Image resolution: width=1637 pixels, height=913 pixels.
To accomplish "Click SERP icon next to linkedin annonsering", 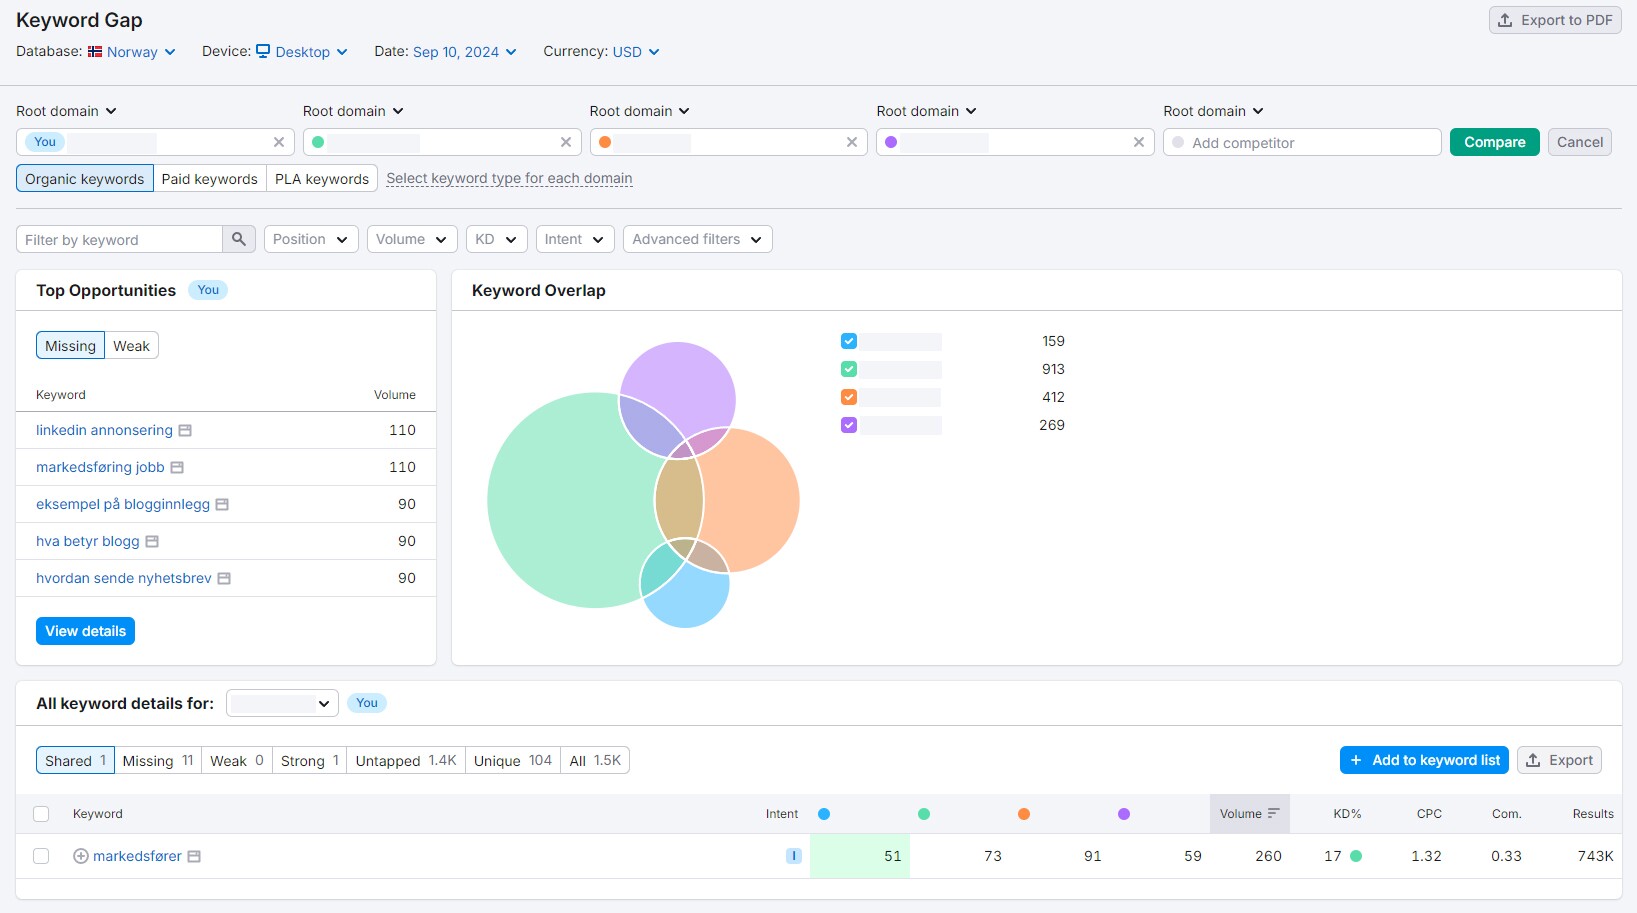I will pyautogui.click(x=185, y=431).
